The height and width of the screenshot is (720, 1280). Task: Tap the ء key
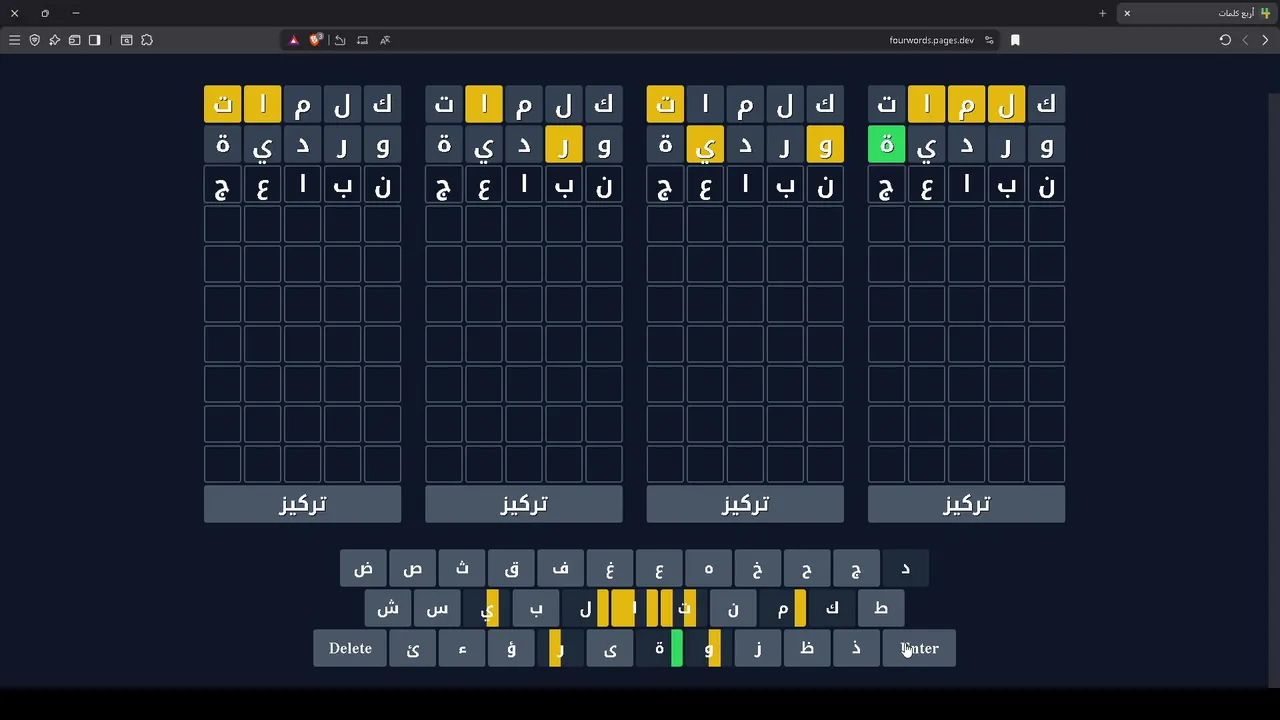click(462, 648)
